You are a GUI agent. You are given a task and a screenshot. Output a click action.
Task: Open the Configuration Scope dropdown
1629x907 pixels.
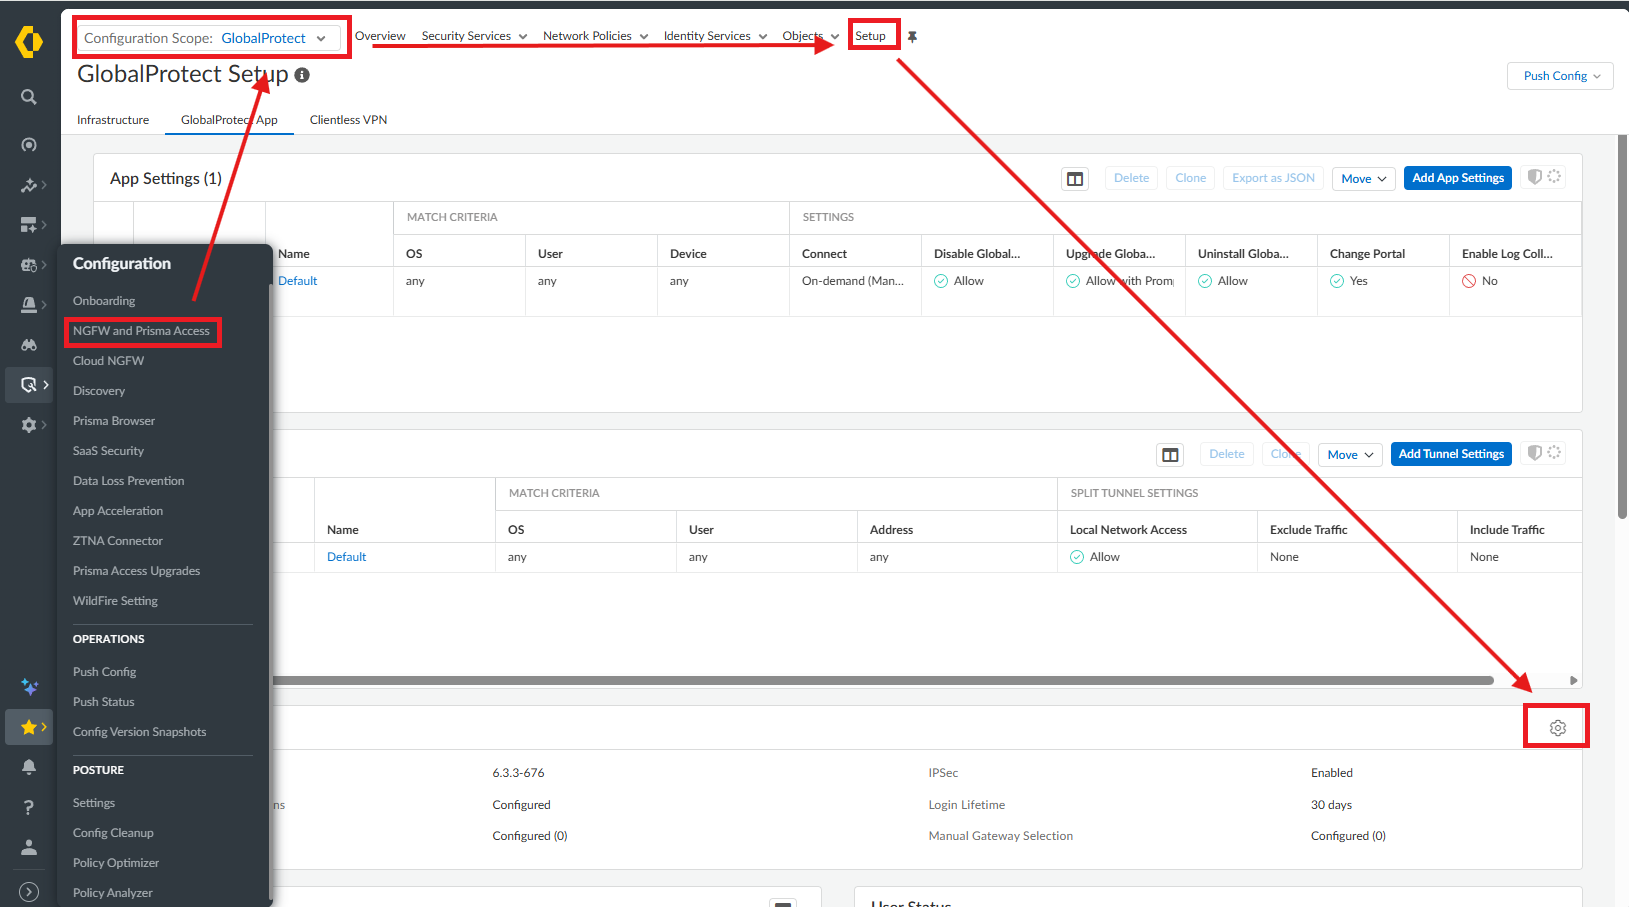point(207,38)
